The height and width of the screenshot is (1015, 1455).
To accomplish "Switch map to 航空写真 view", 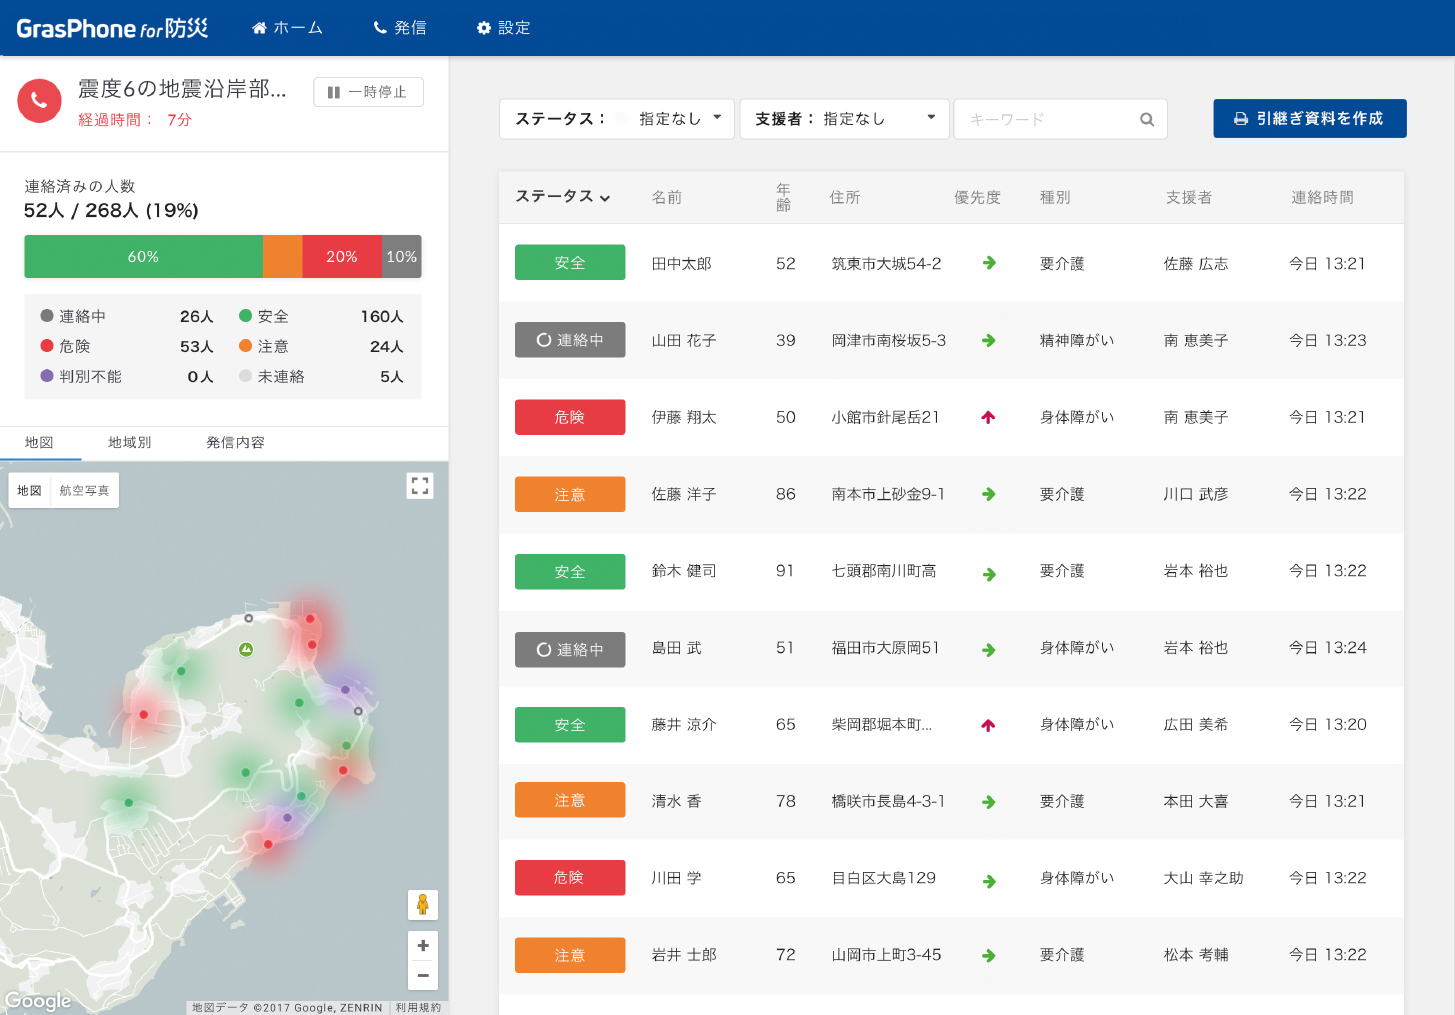I will tap(84, 491).
